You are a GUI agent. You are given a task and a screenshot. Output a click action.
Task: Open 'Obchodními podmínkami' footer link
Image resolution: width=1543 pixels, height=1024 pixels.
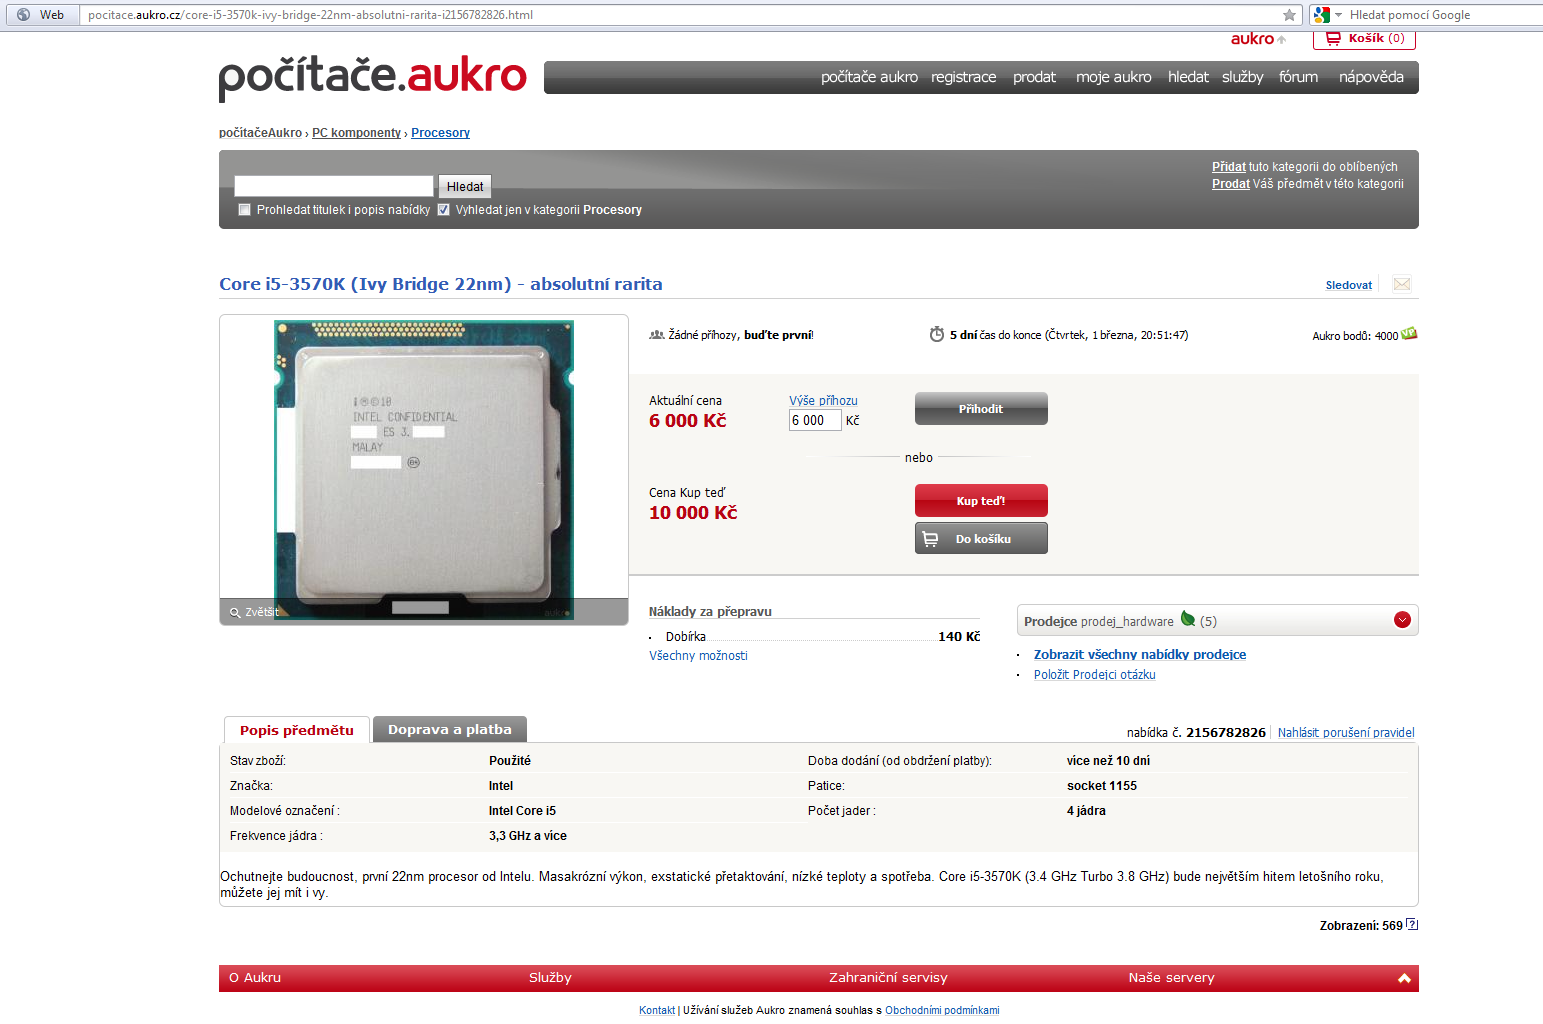[x=942, y=1010]
